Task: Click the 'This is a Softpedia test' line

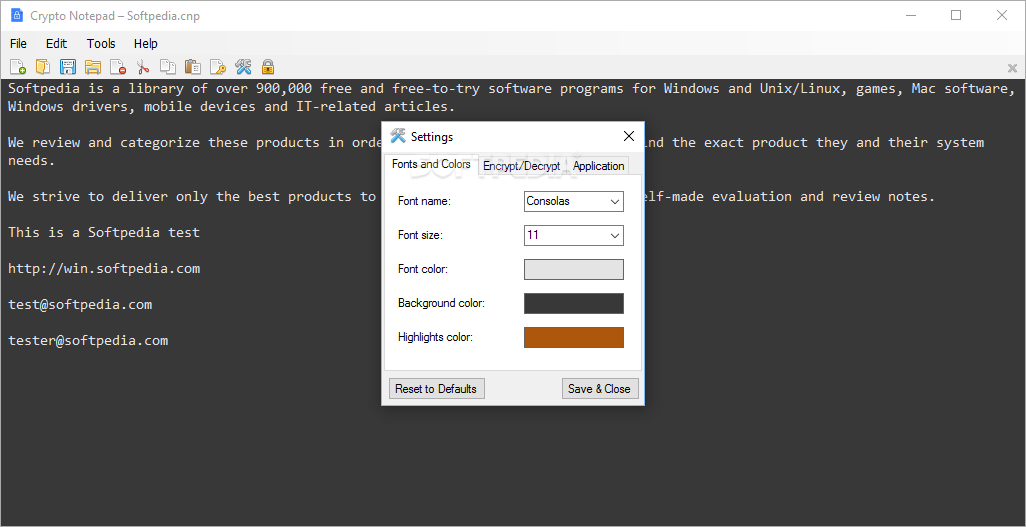Action: coord(104,232)
